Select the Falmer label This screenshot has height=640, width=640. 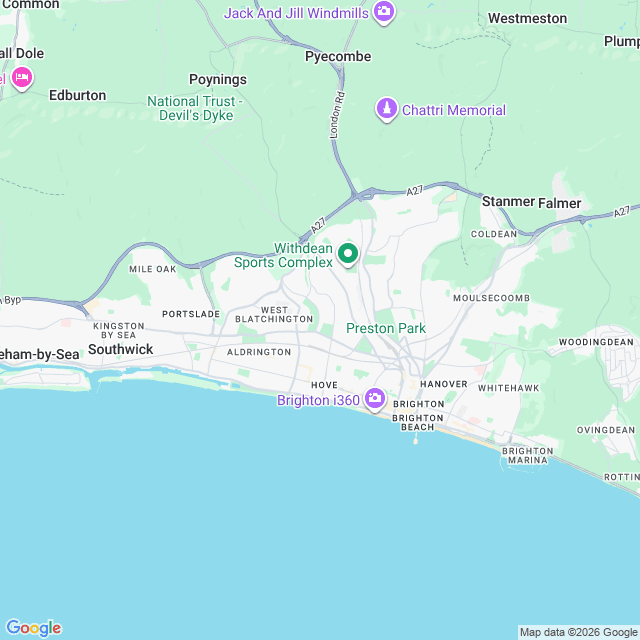(560, 203)
